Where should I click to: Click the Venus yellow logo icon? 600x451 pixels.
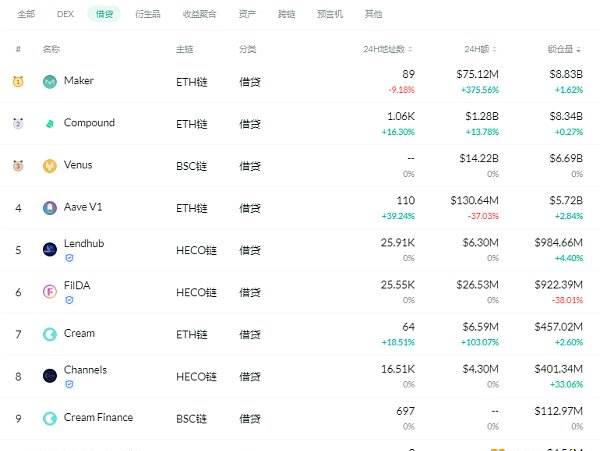coord(50,166)
